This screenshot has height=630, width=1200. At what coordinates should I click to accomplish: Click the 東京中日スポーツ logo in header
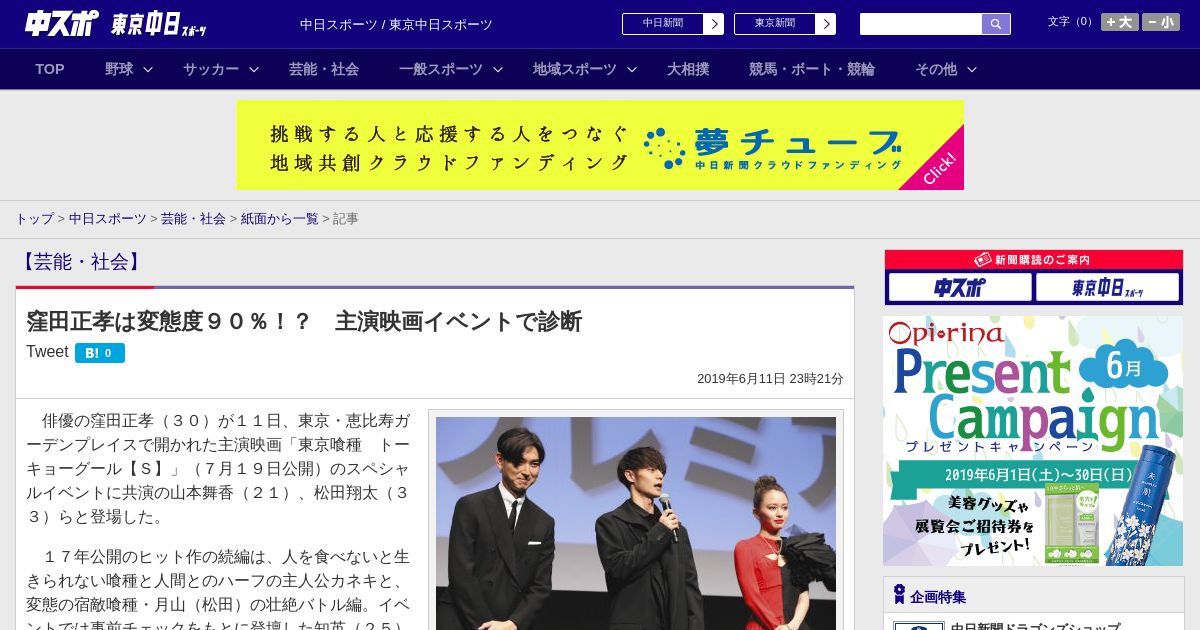[159, 24]
